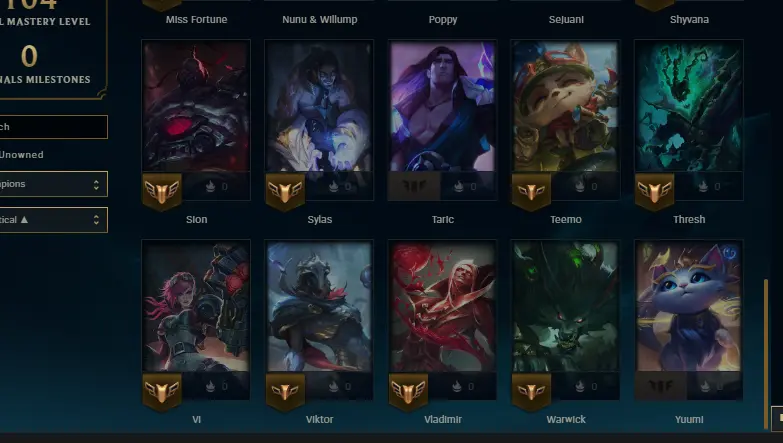783x443 pixels.
Task: Click Taric's dimmed mastery crest icon
Action: pos(414,186)
